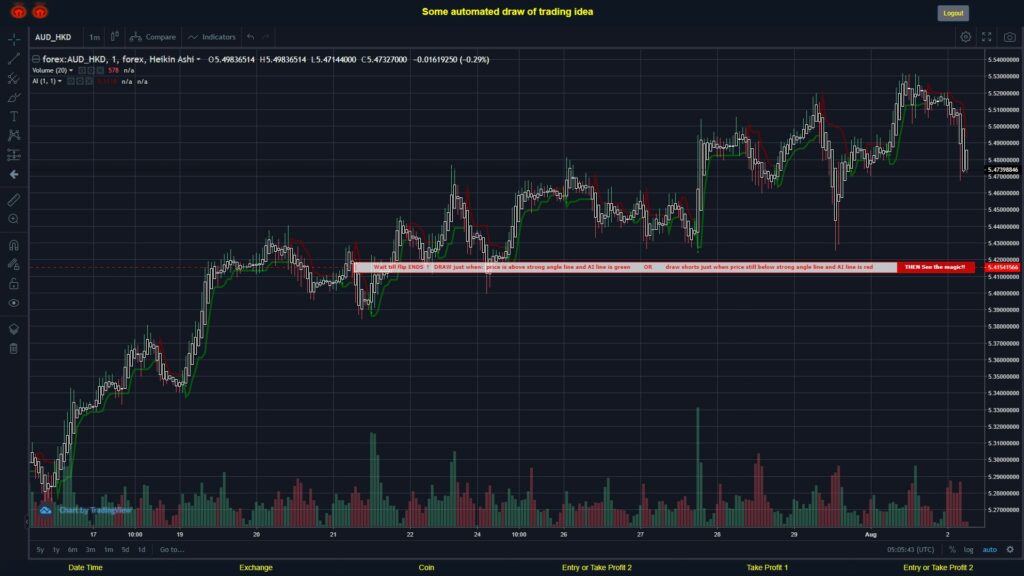Viewport: 1024px width, 576px height.
Task: Open the Heikin Ashi series dropdown arrow
Action: (x=199, y=59)
